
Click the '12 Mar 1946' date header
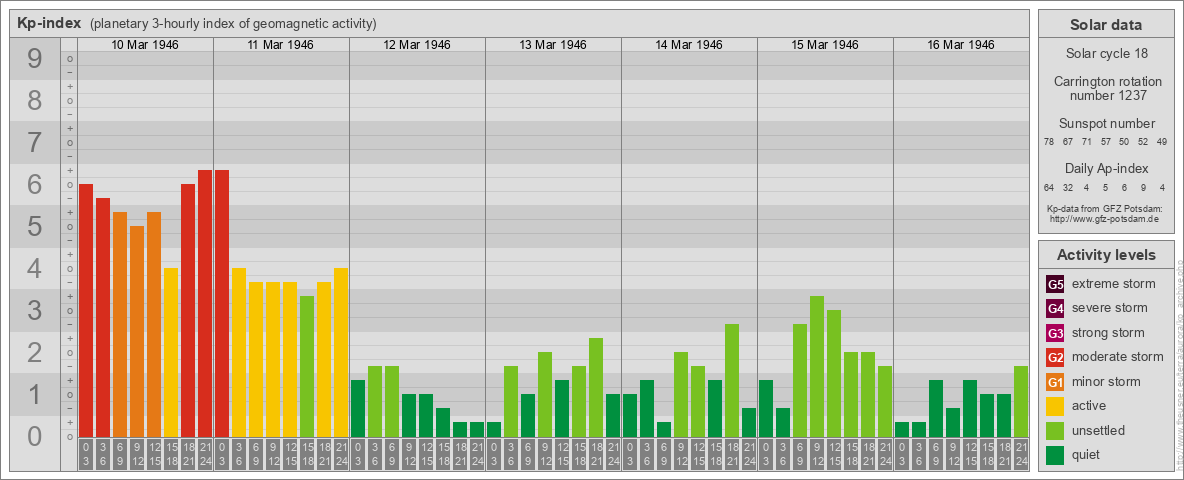tap(417, 45)
